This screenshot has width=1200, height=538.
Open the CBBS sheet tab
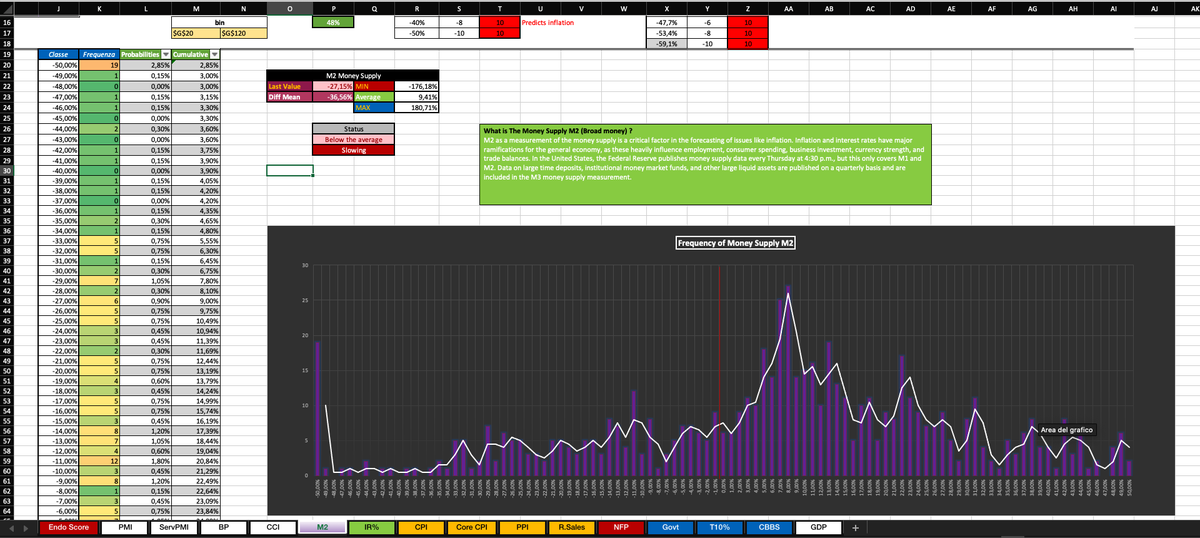pos(770,526)
